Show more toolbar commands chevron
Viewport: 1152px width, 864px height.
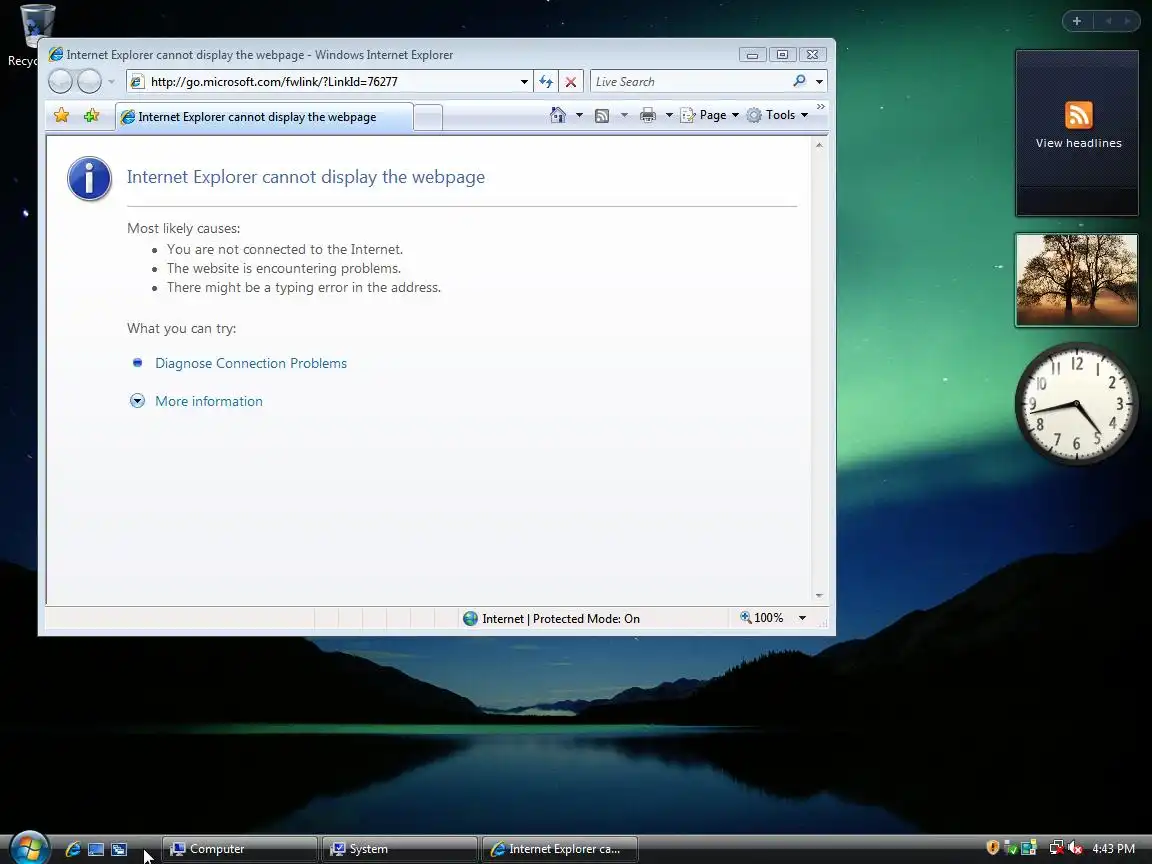pos(821,107)
